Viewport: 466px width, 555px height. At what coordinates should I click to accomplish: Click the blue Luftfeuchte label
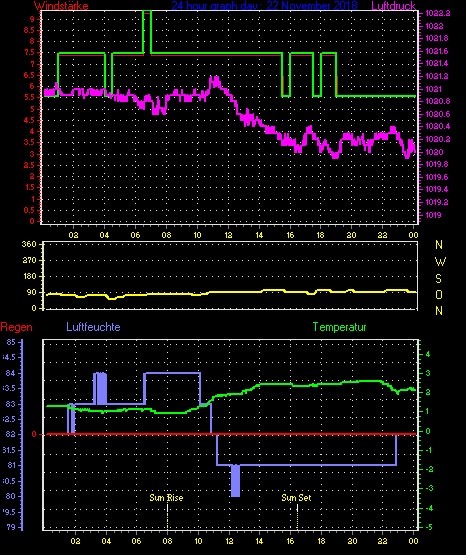pos(93,327)
